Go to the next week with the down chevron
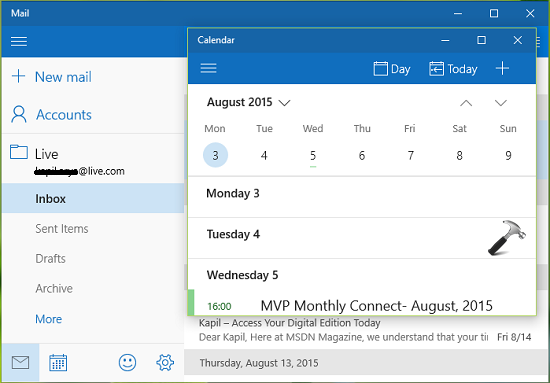Screen dimensions: 550x383 click(x=501, y=103)
